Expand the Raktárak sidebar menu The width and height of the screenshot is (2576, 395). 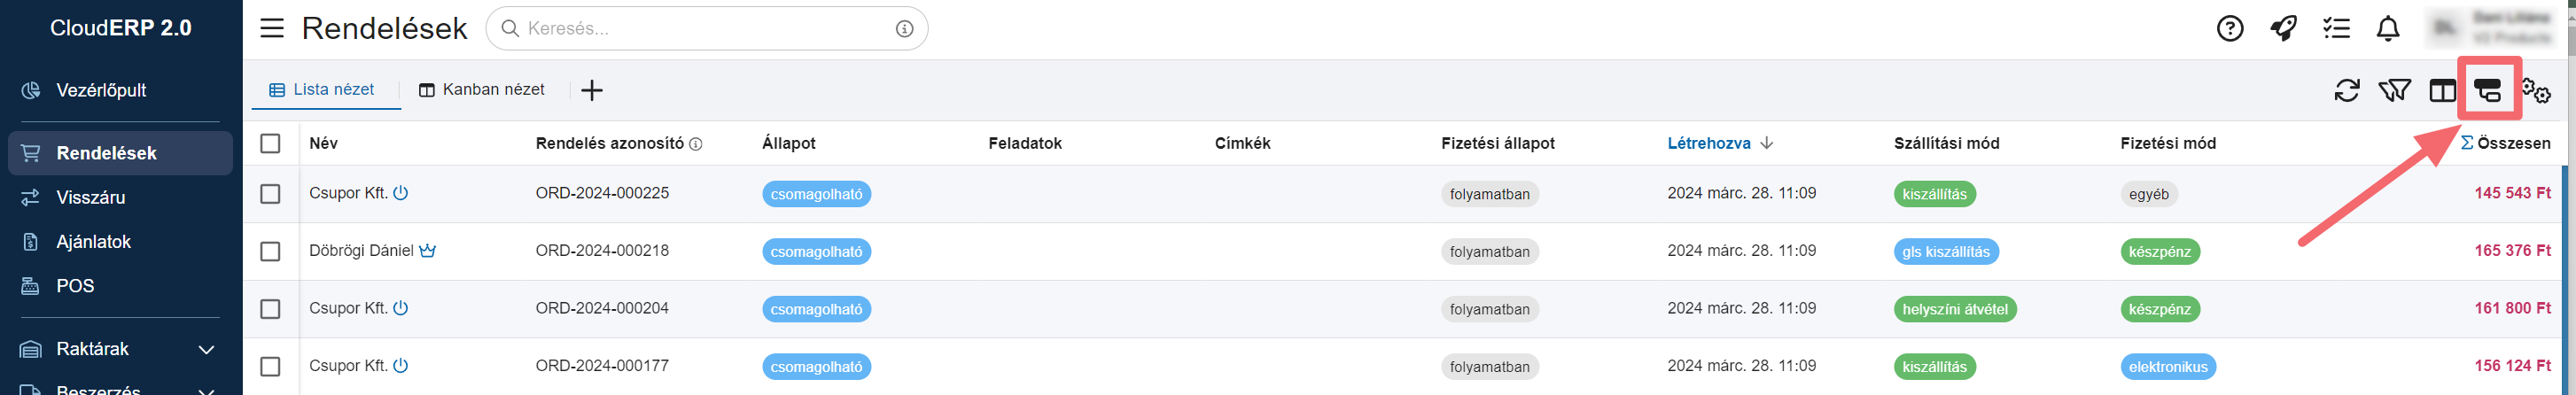pyautogui.click(x=120, y=349)
